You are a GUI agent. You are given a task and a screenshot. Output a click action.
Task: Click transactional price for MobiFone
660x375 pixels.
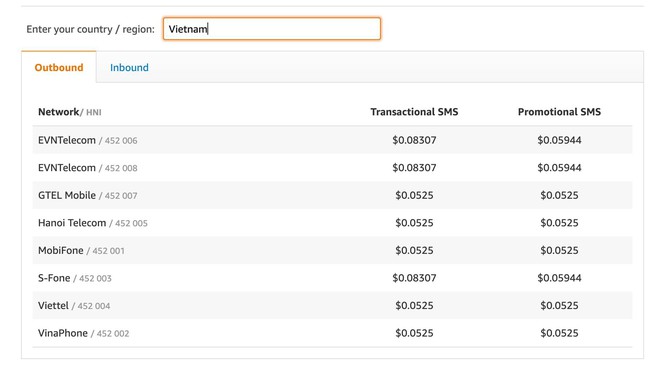414,250
